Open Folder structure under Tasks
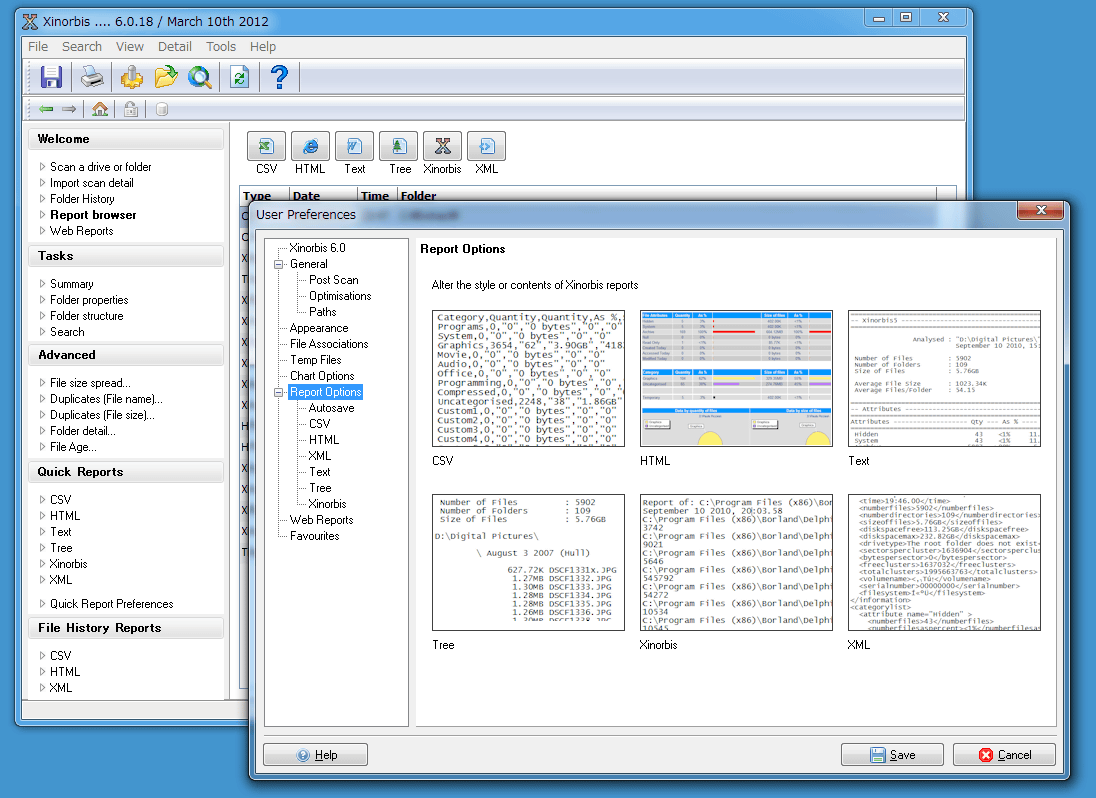The image size is (1096, 798). pyautogui.click(x=86, y=317)
